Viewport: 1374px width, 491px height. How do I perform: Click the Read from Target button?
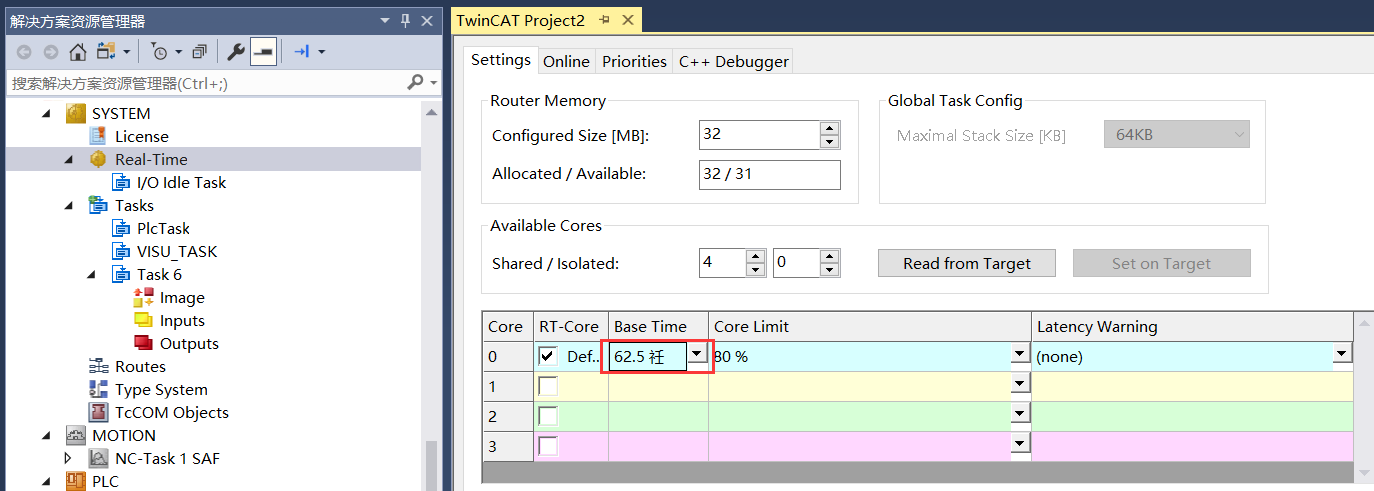pyautogui.click(x=966, y=264)
